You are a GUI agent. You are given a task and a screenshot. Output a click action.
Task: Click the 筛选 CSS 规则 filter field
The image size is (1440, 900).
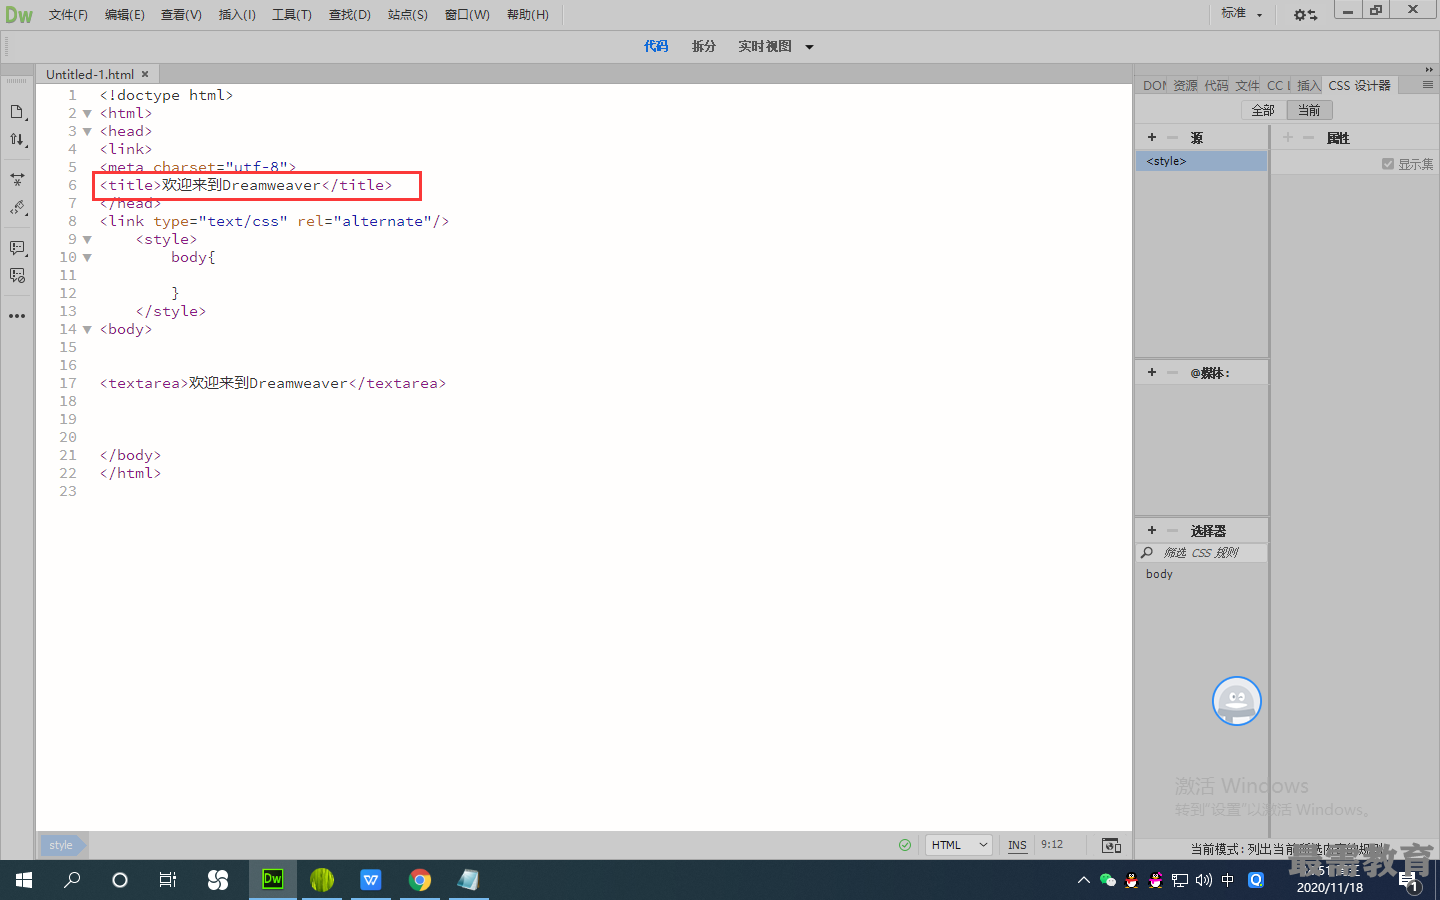pyautogui.click(x=1202, y=553)
